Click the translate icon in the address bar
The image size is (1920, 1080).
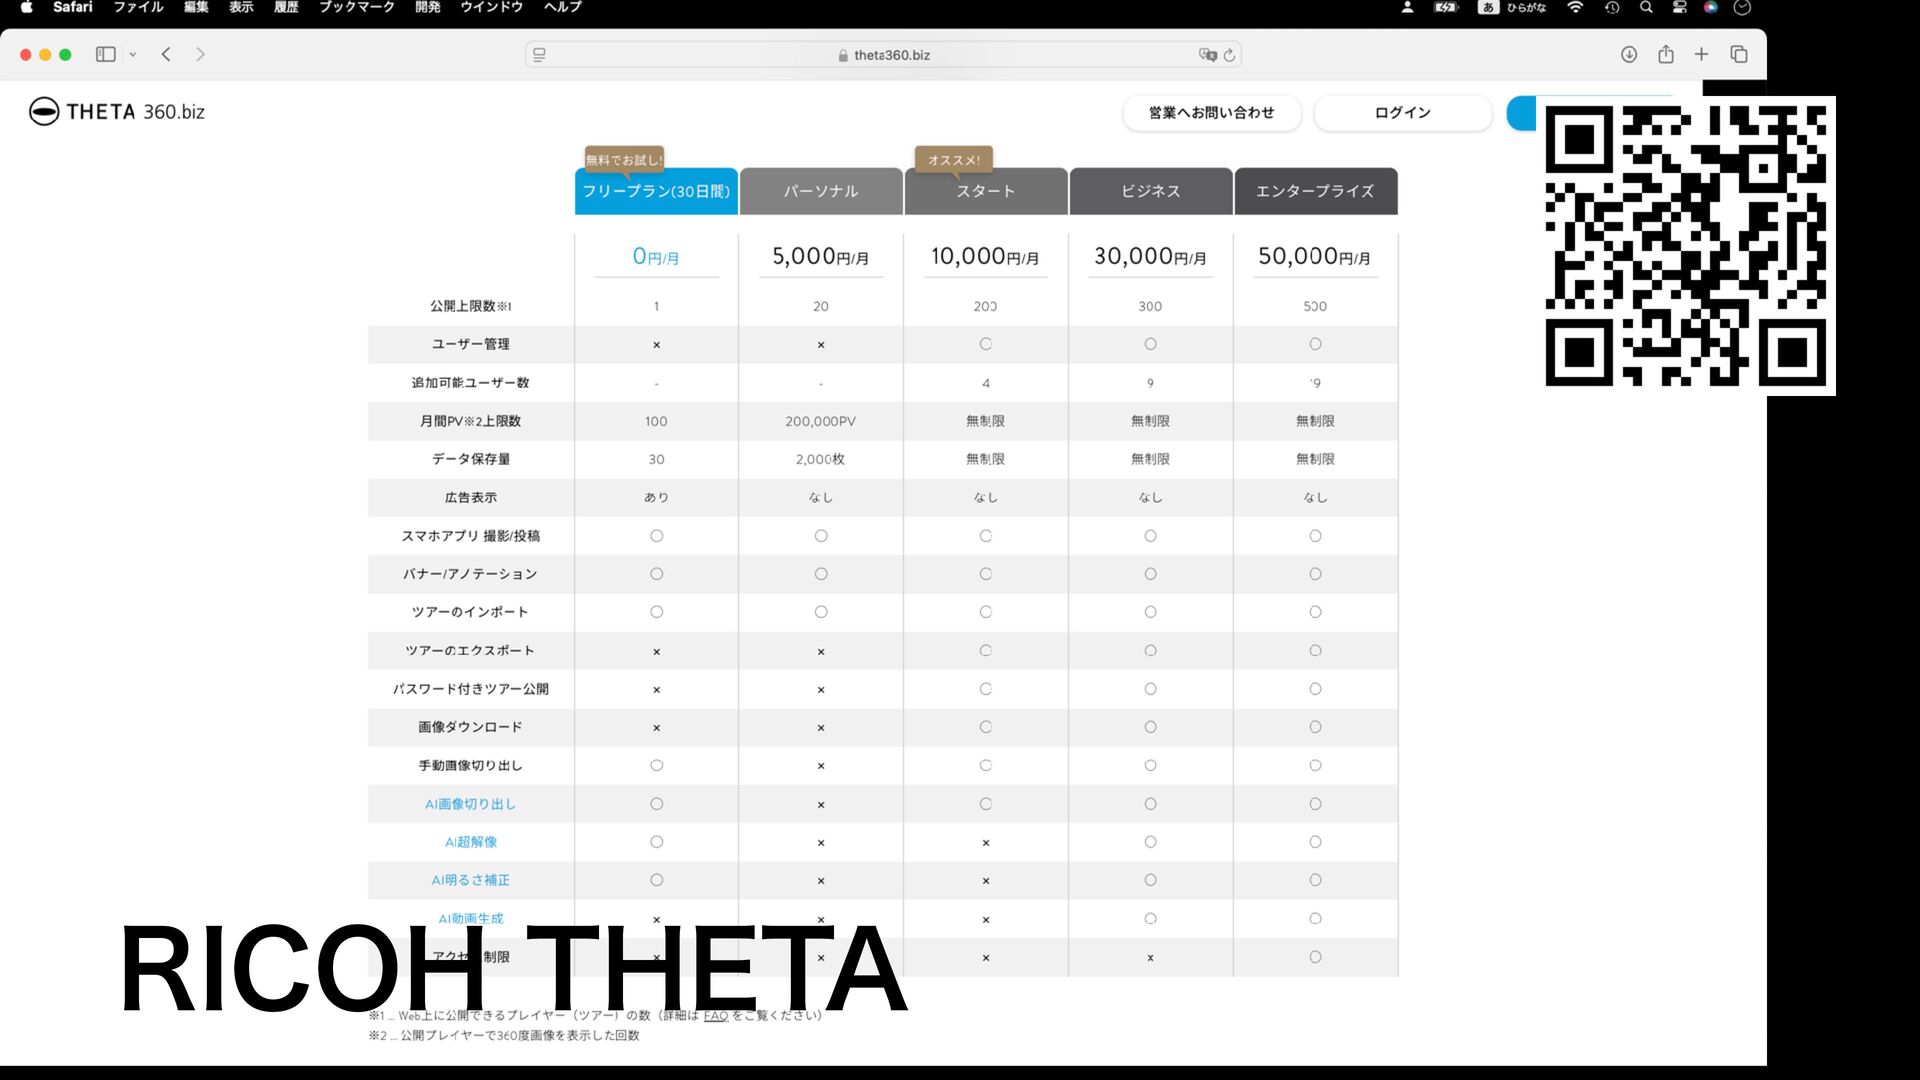click(x=1207, y=55)
